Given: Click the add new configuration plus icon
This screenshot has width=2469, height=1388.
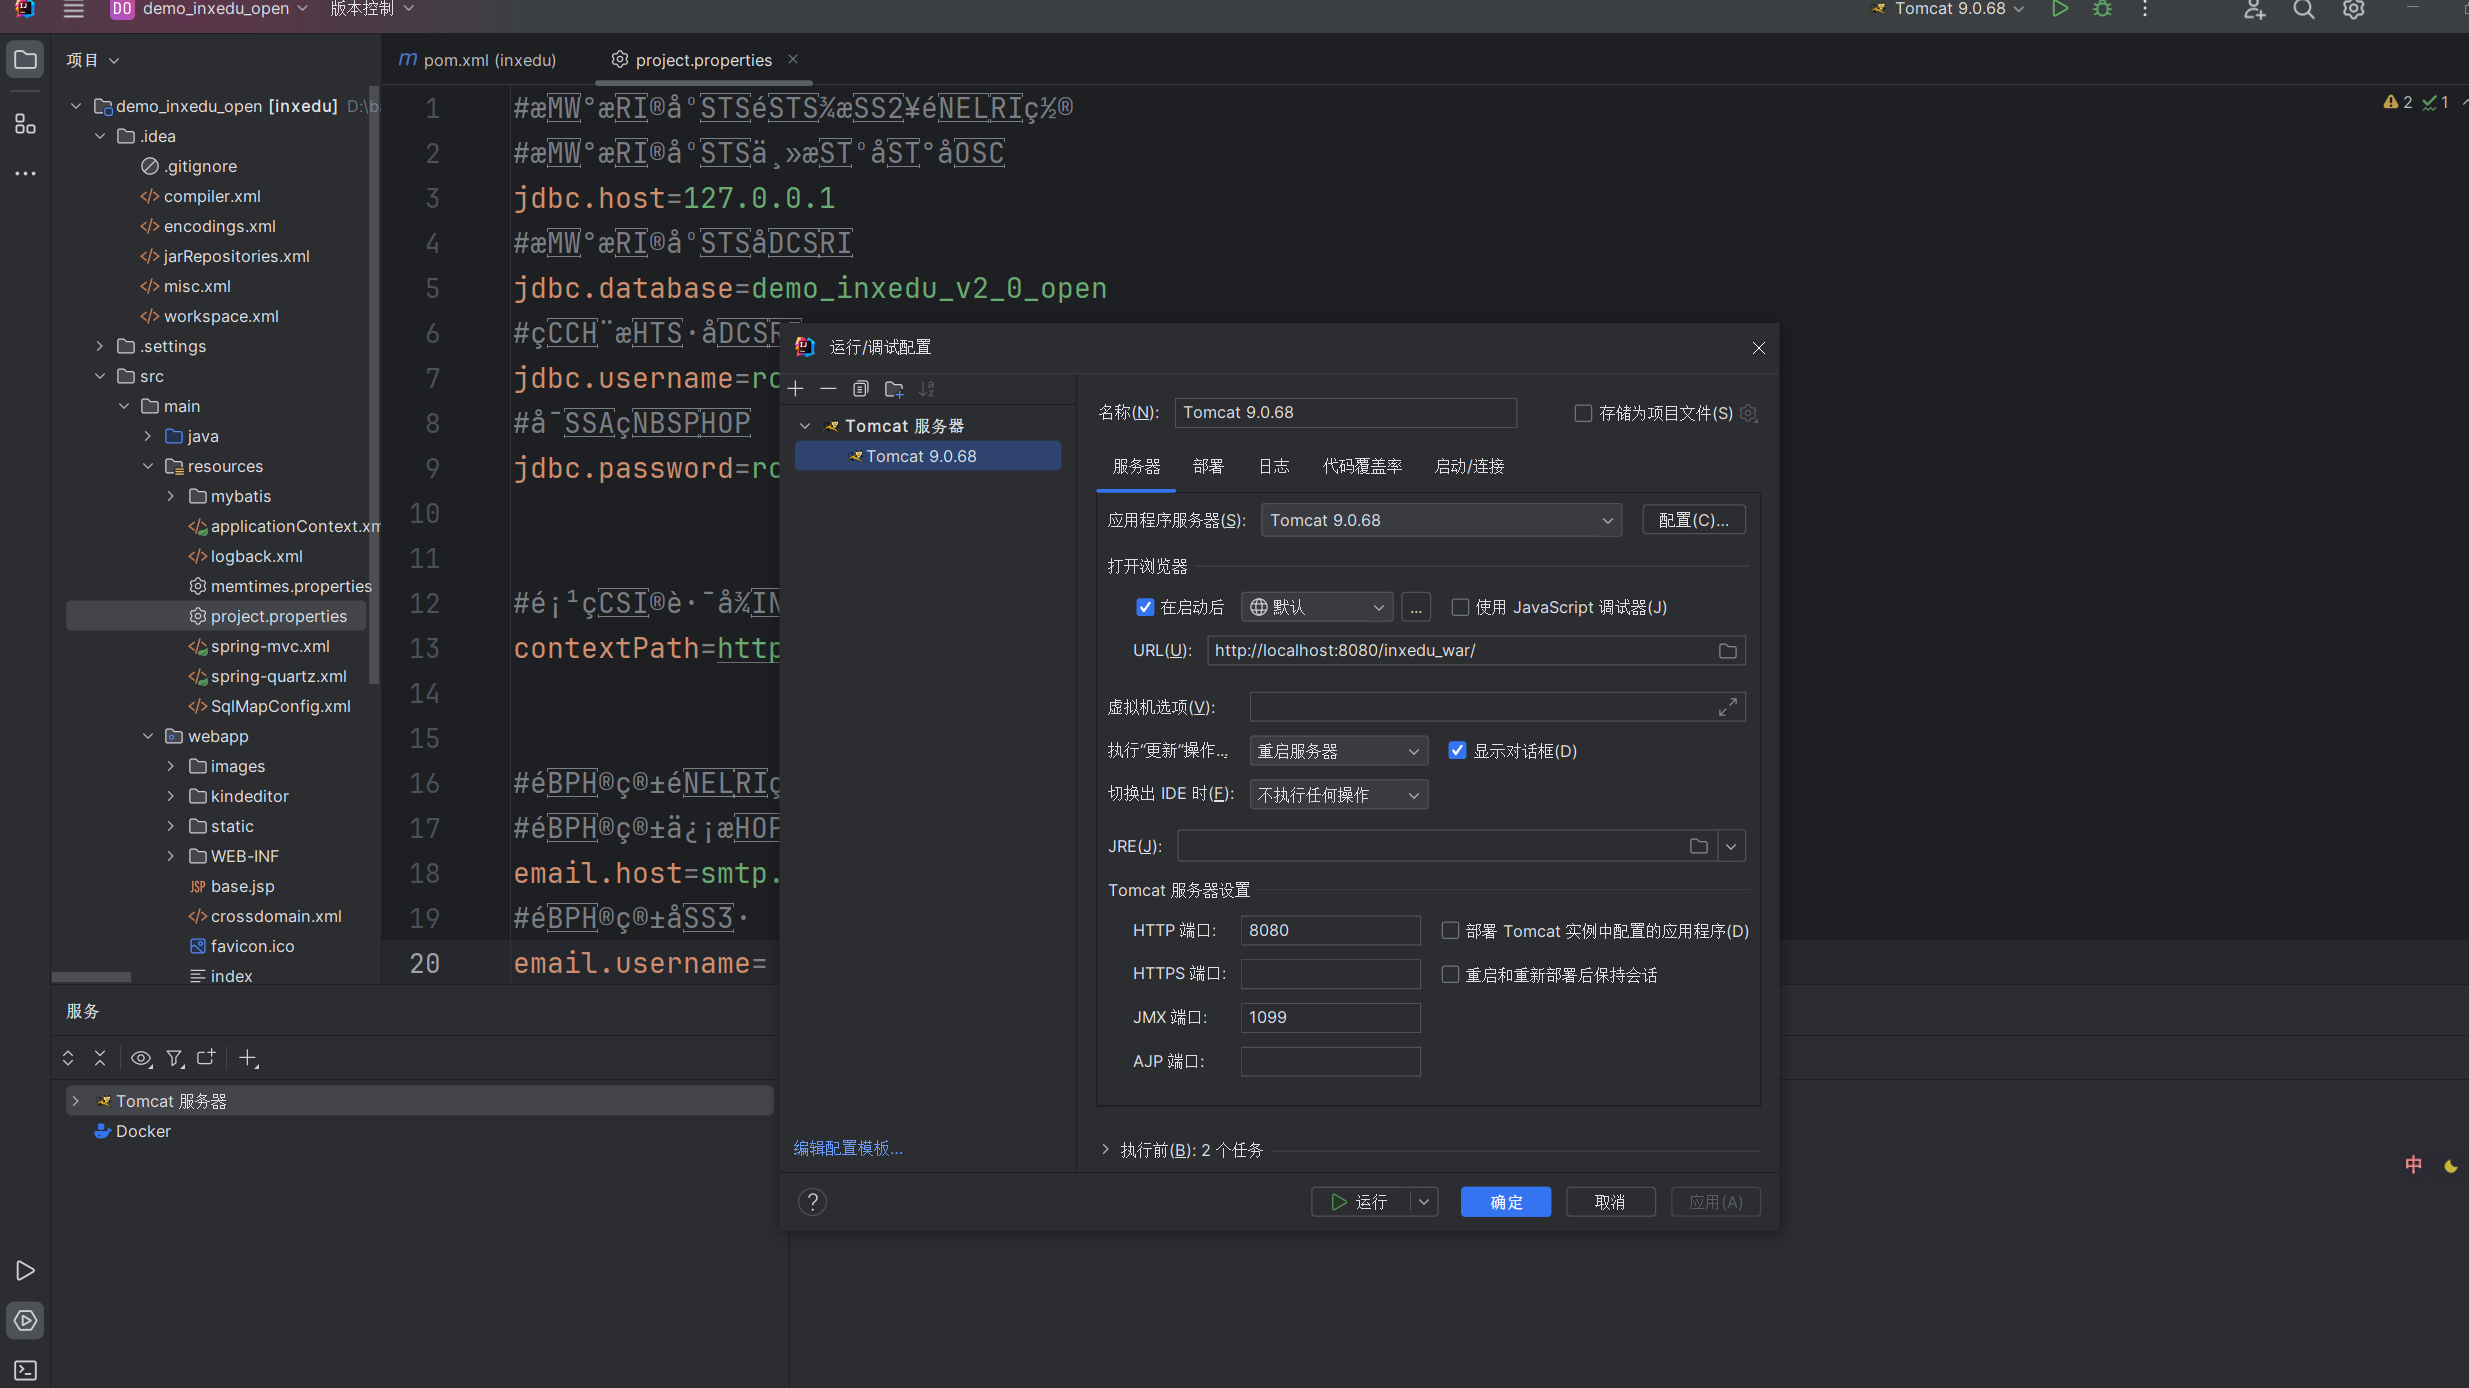Looking at the screenshot, I should coord(796,389).
